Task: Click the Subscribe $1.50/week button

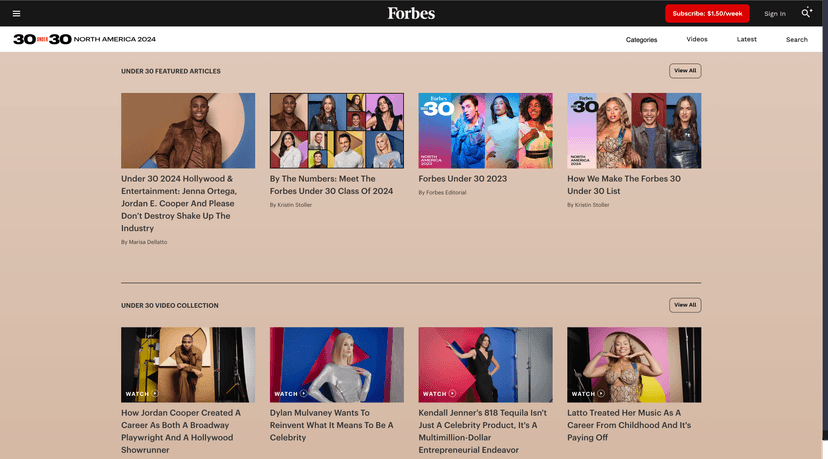Action: click(707, 13)
